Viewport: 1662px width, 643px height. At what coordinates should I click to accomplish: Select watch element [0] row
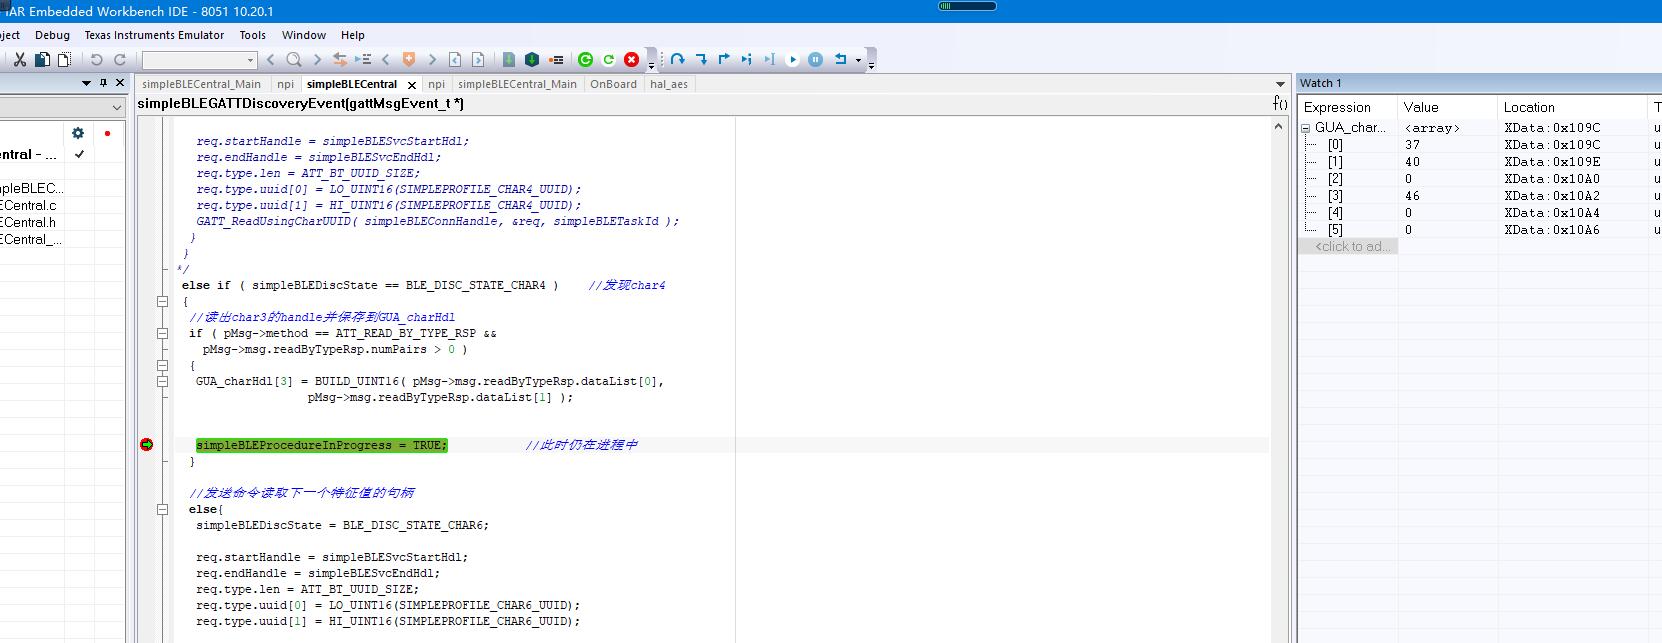(x=1480, y=145)
